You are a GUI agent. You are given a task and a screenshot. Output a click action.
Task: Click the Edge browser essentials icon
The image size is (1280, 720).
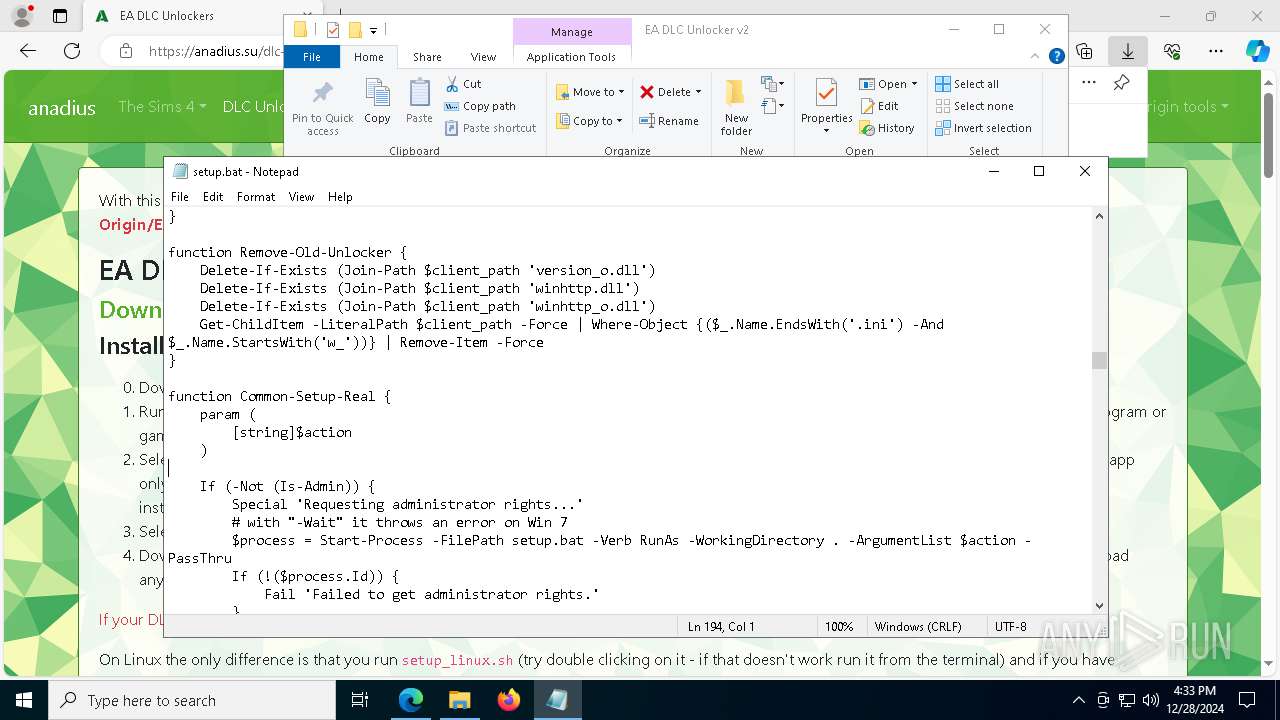(x=1172, y=50)
